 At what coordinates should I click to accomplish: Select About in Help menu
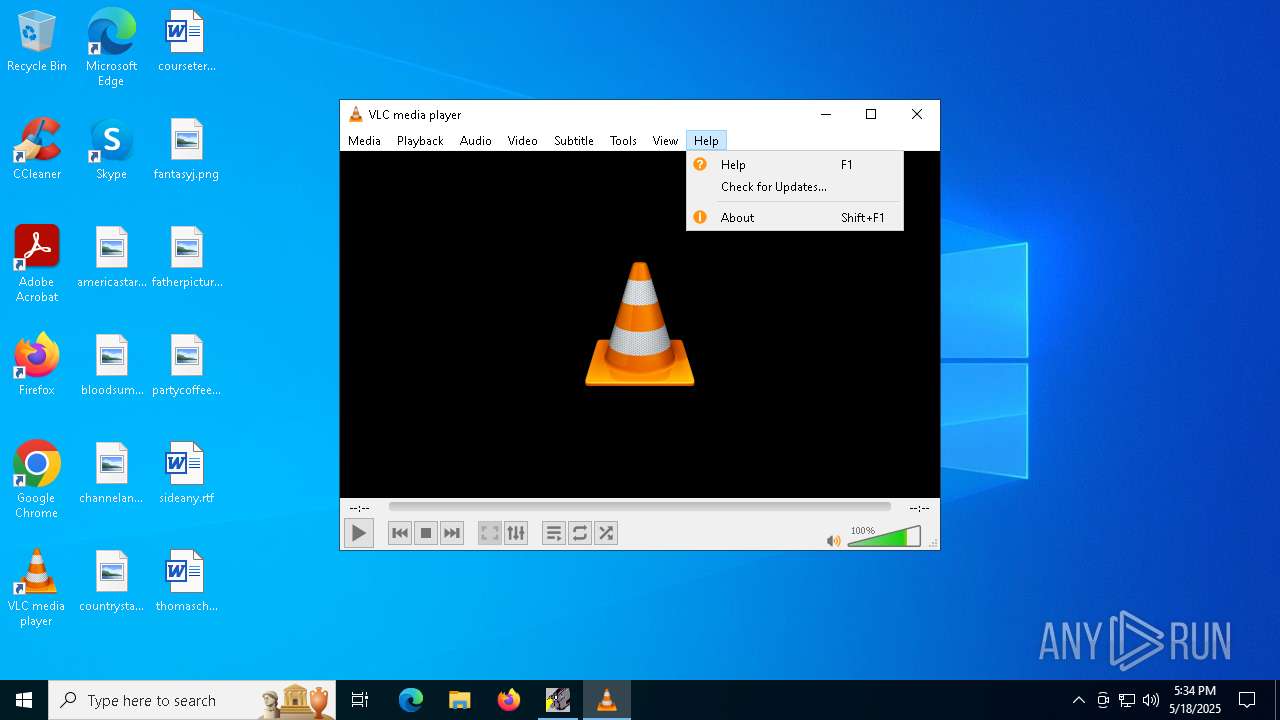(x=795, y=217)
